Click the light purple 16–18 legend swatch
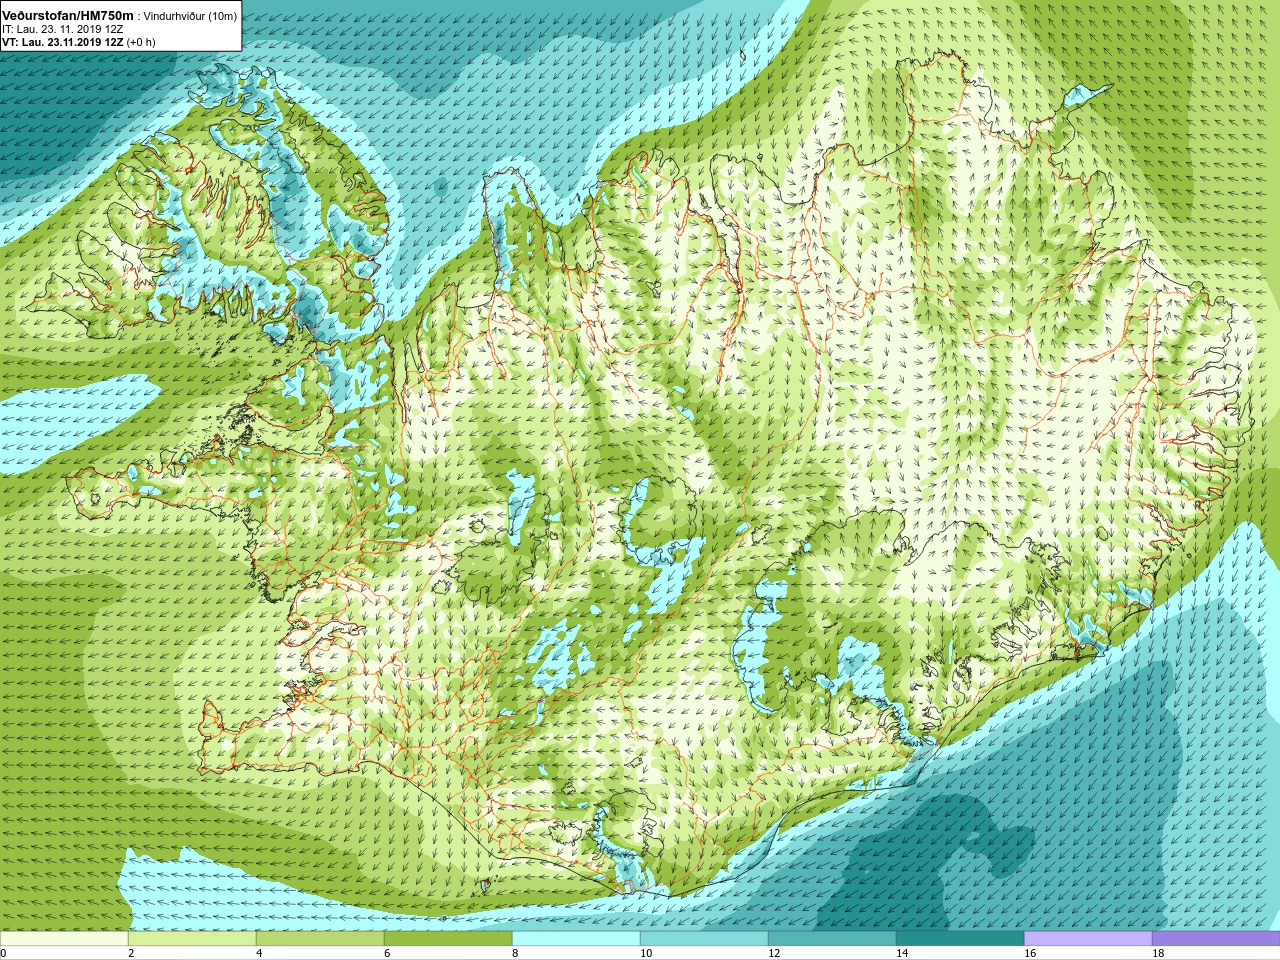Viewport: 1280px width, 960px height. 1088,939
